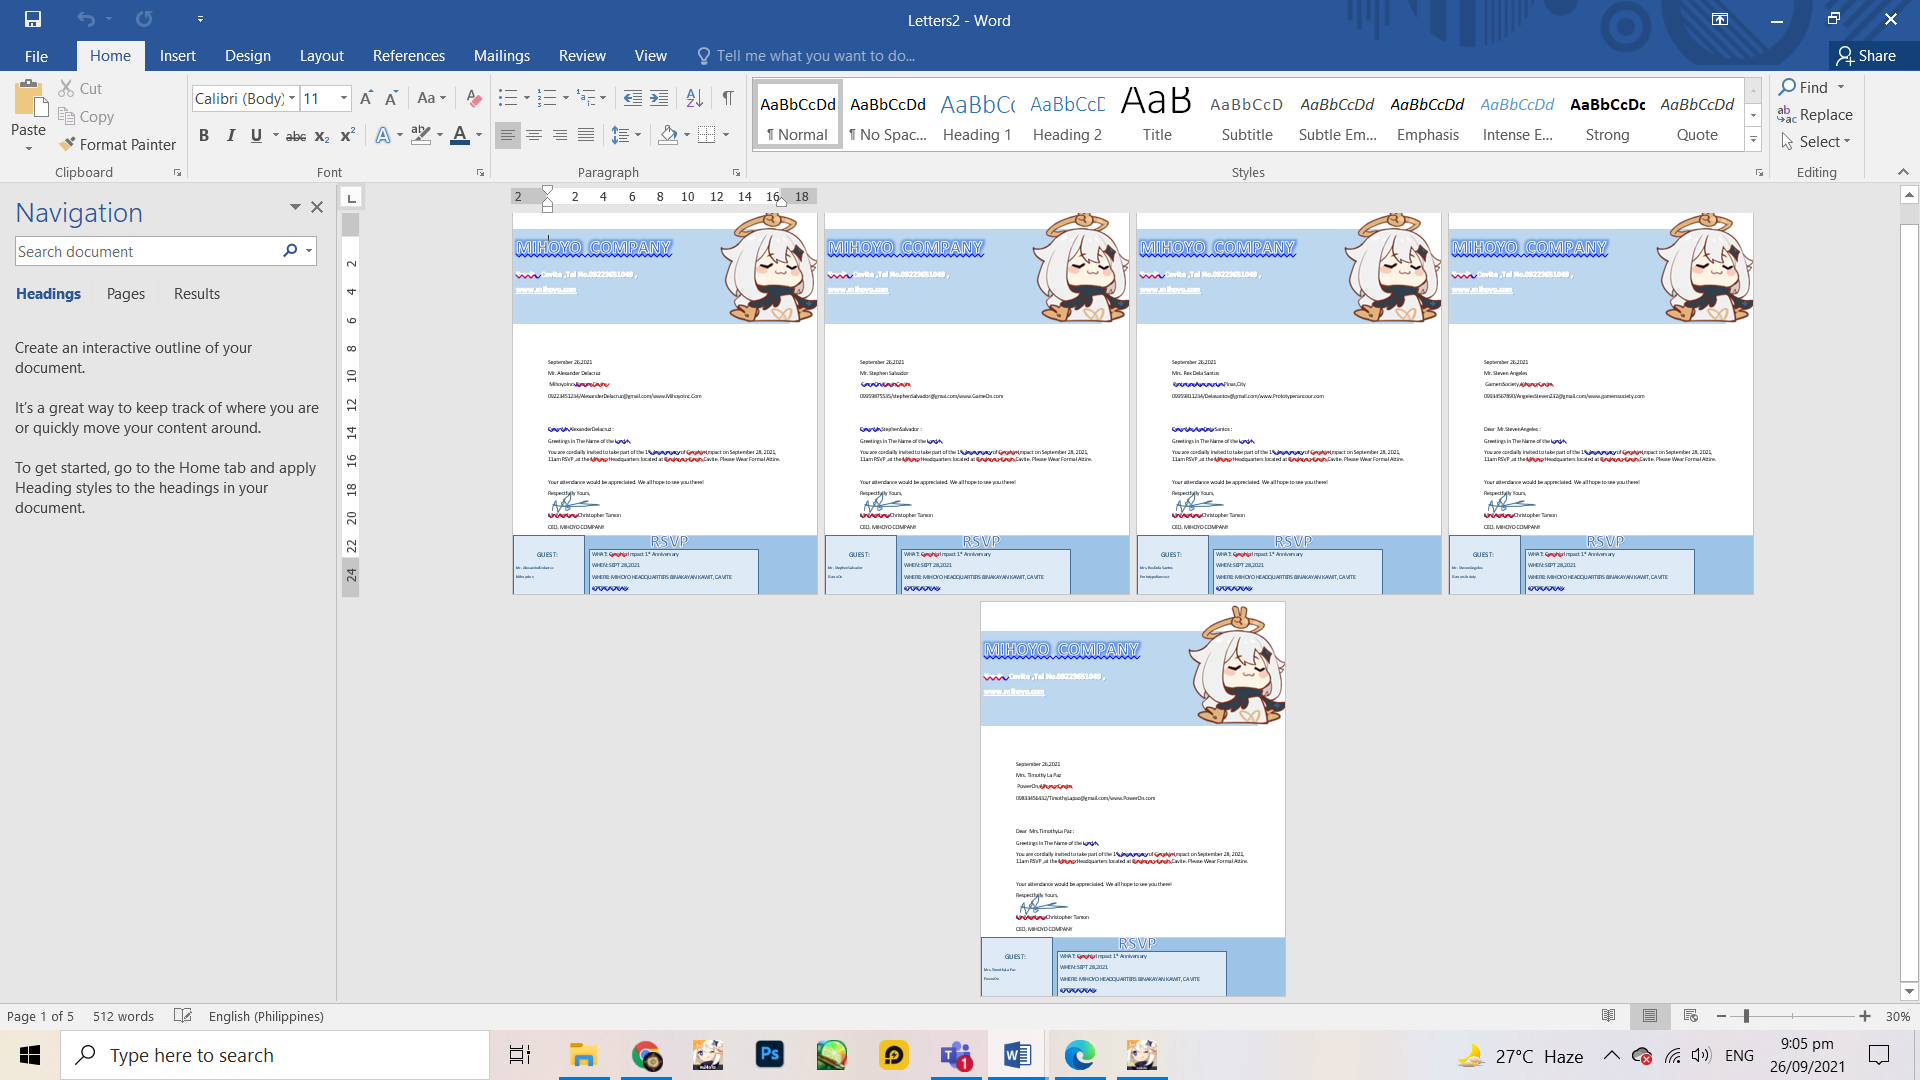Toggle Bold formatting
Viewport: 1920px width, 1080px height.
click(204, 135)
